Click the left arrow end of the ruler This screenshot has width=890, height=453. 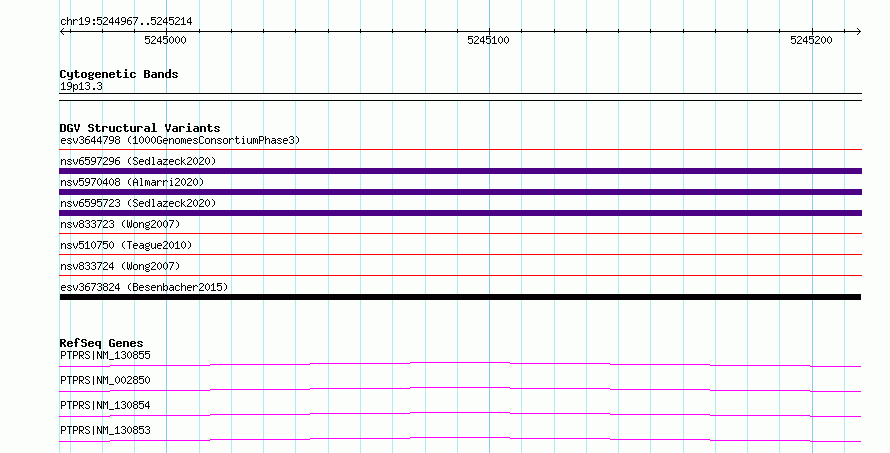click(x=63, y=32)
